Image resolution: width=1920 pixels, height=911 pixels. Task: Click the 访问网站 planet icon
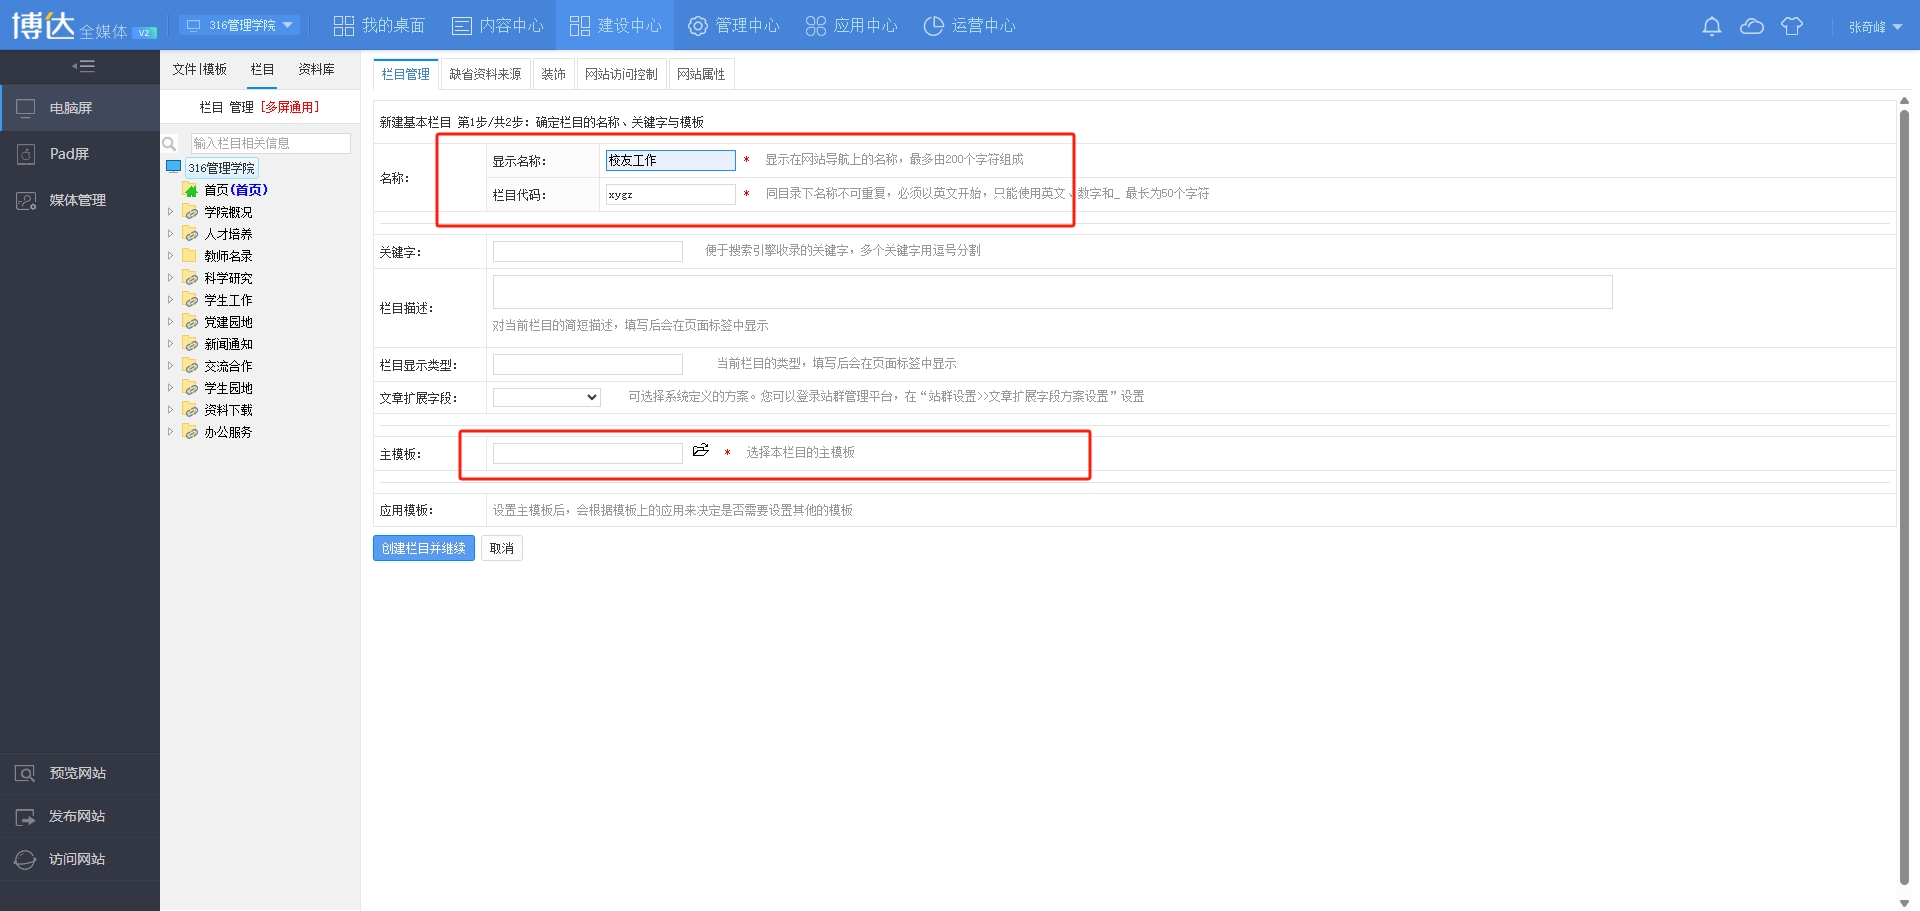[26, 859]
